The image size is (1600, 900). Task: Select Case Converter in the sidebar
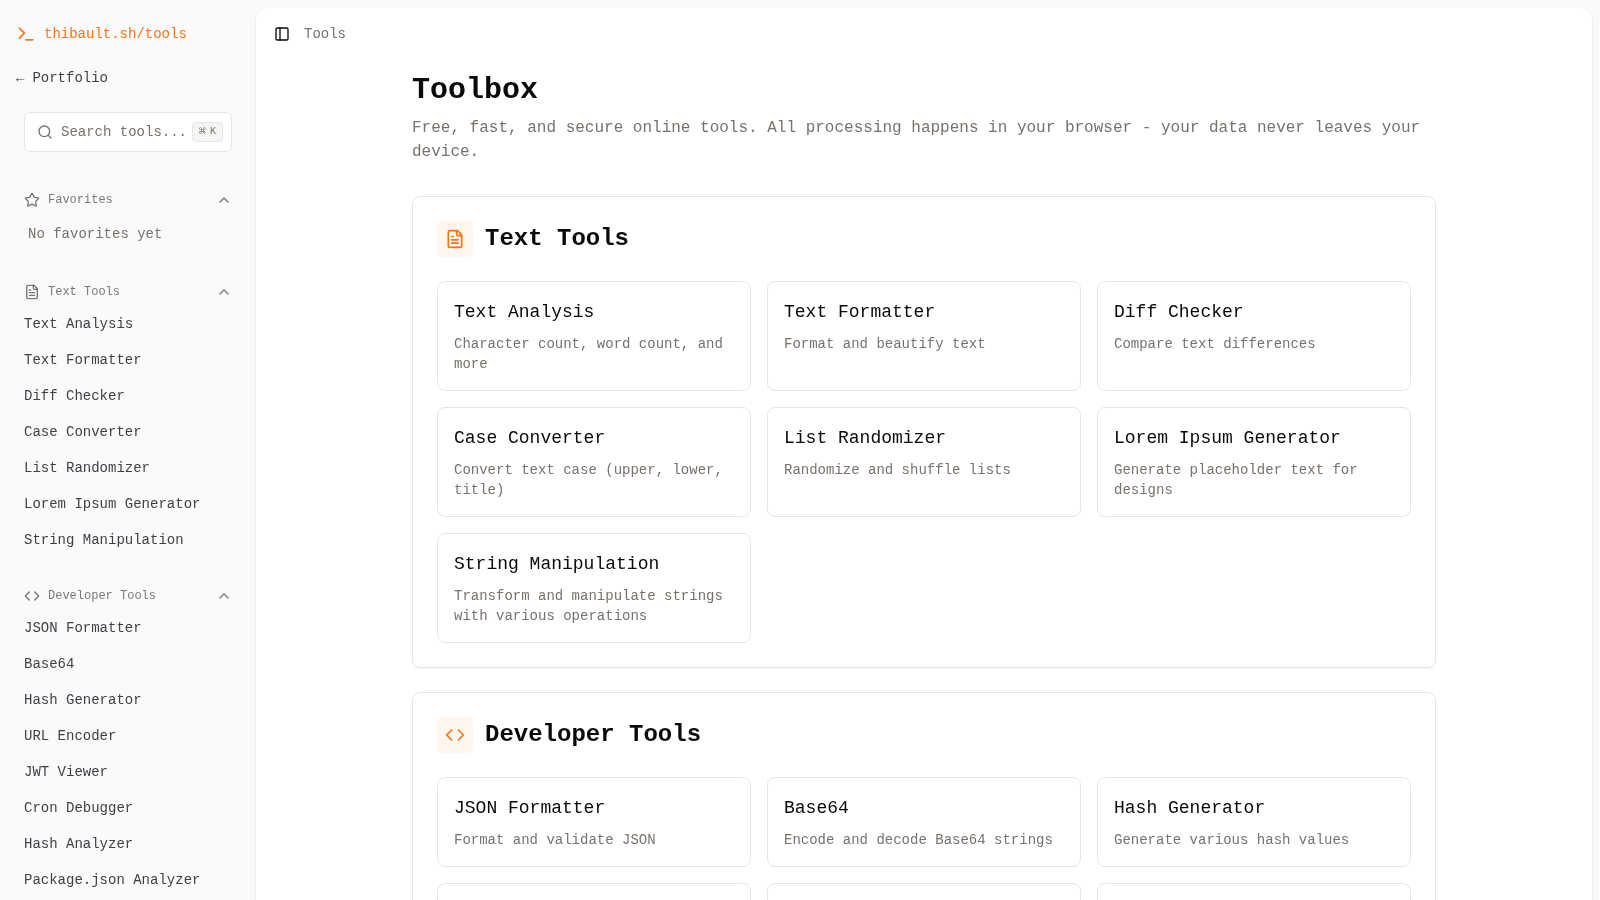point(128,432)
